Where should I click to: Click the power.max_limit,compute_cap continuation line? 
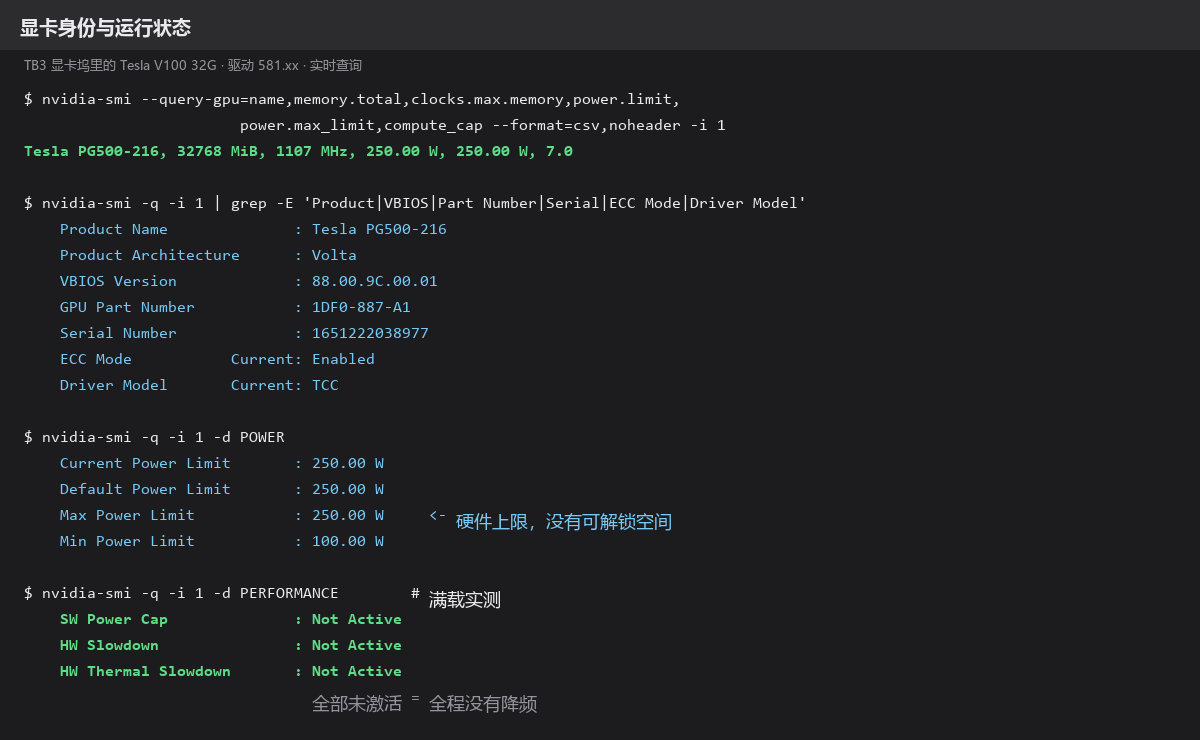[483, 125]
